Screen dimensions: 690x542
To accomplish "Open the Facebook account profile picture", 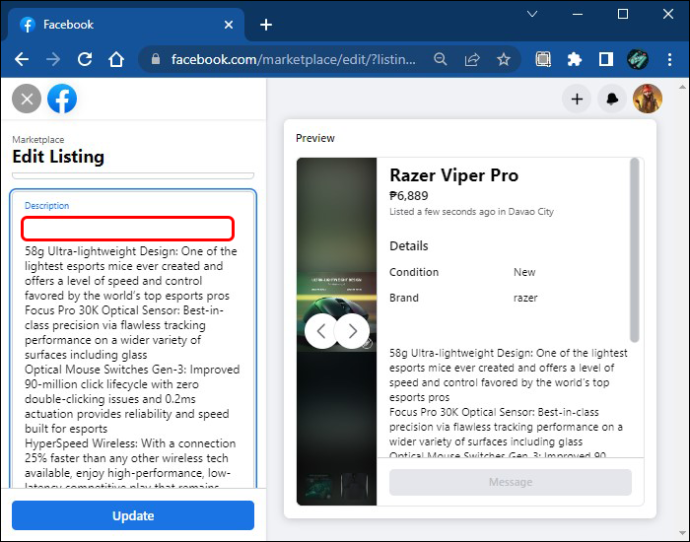I will (647, 99).
